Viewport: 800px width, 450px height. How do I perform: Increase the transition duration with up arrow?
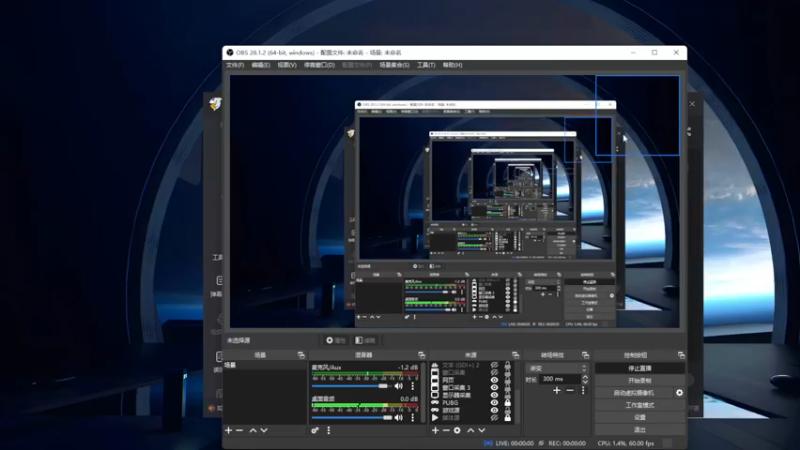click(x=585, y=377)
